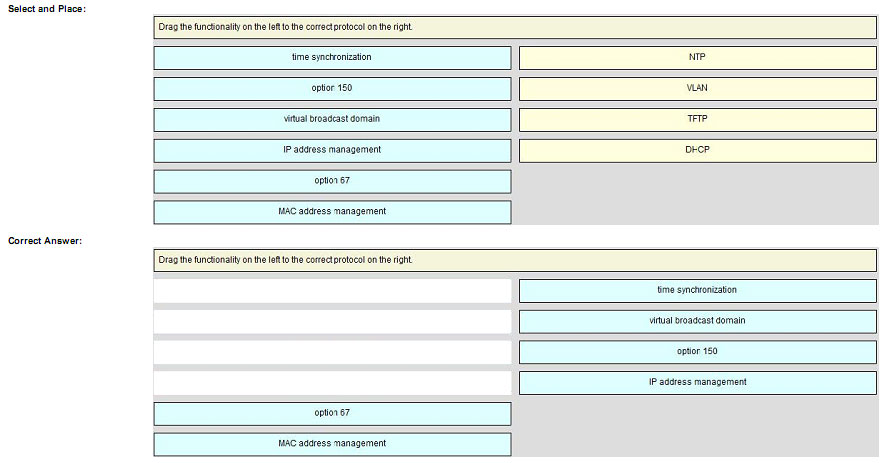Select the VLAN protocol target box

(x=697, y=88)
